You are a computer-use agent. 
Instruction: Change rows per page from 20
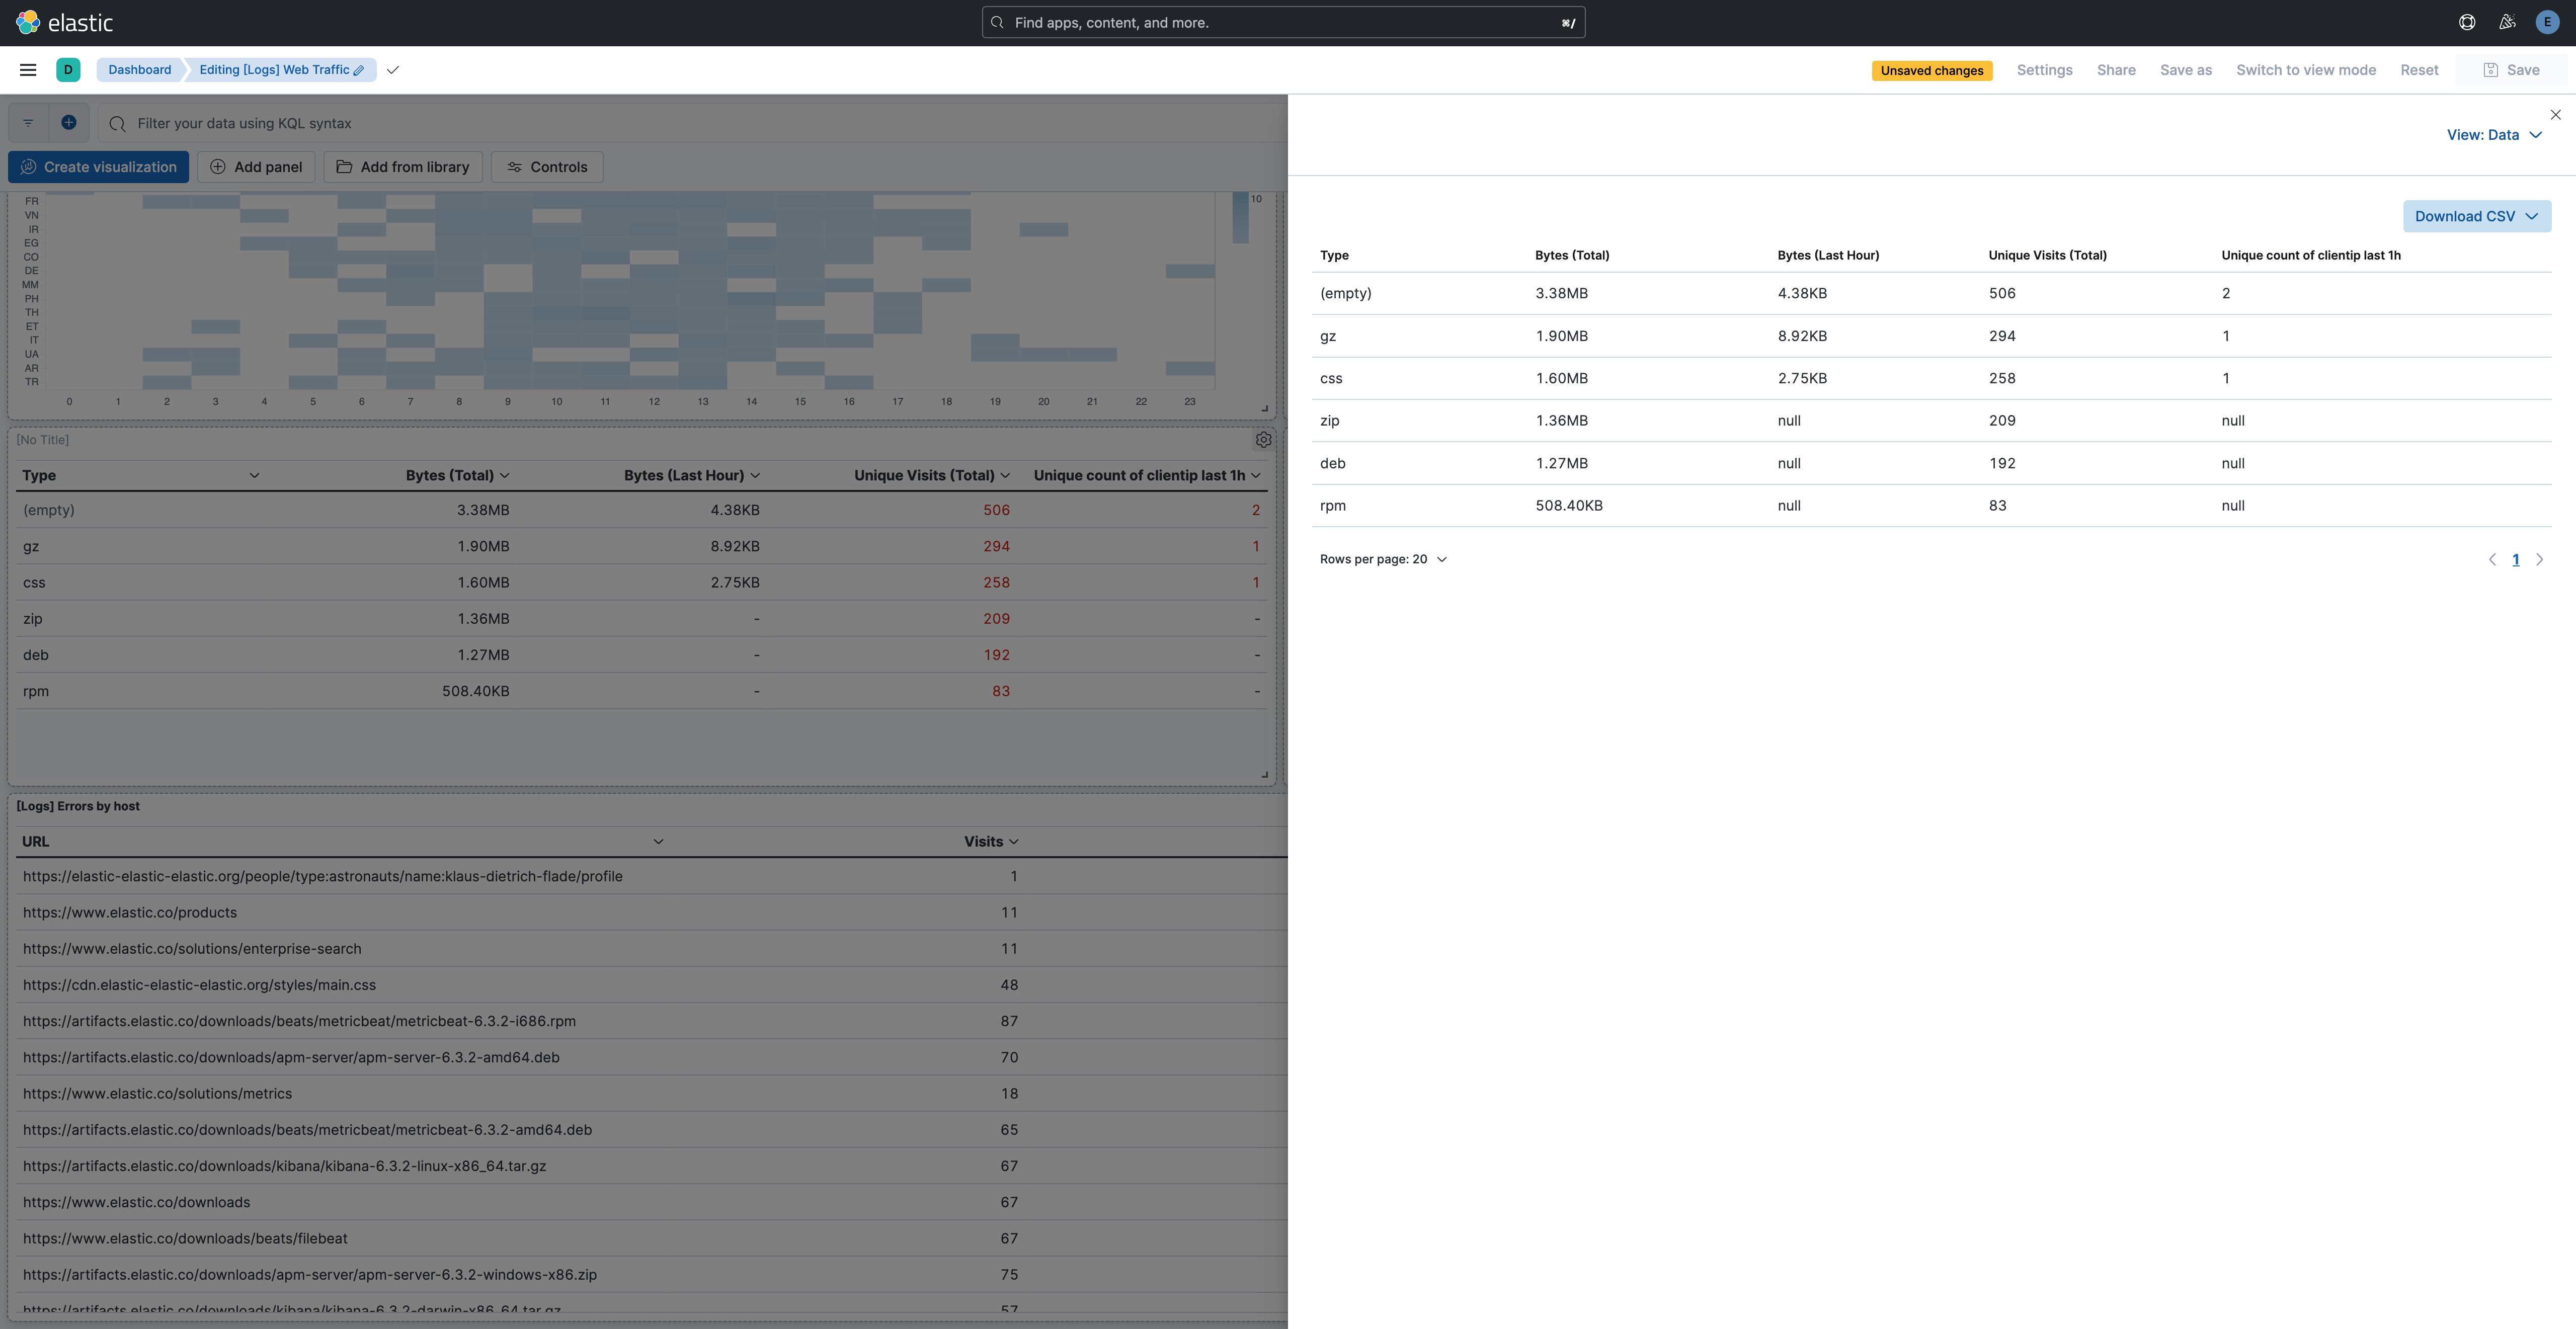pyautogui.click(x=1383, y=559)
